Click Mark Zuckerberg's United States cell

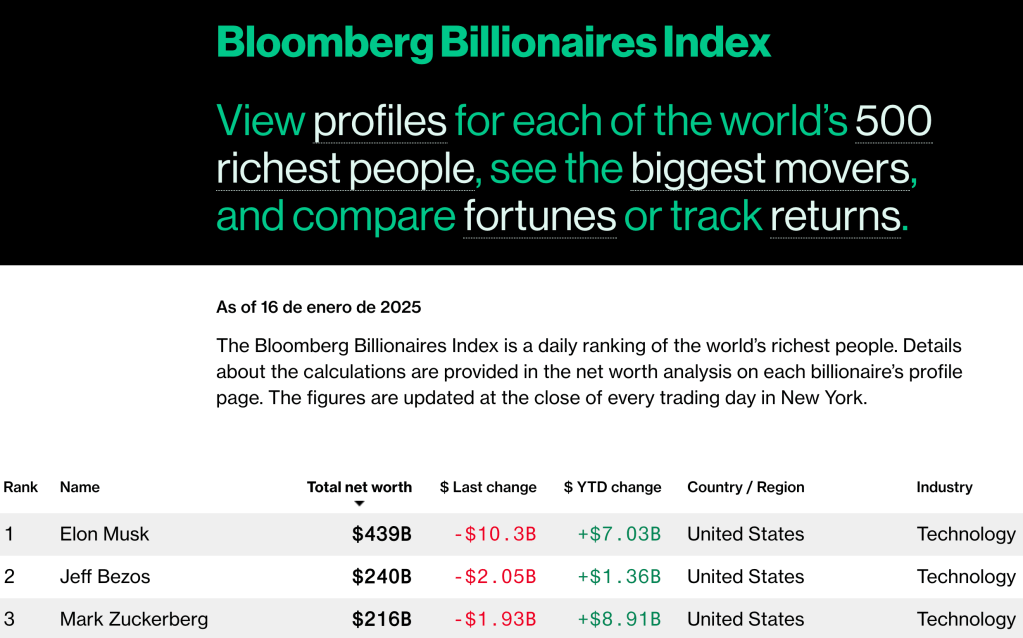click(x=745, y=619)
